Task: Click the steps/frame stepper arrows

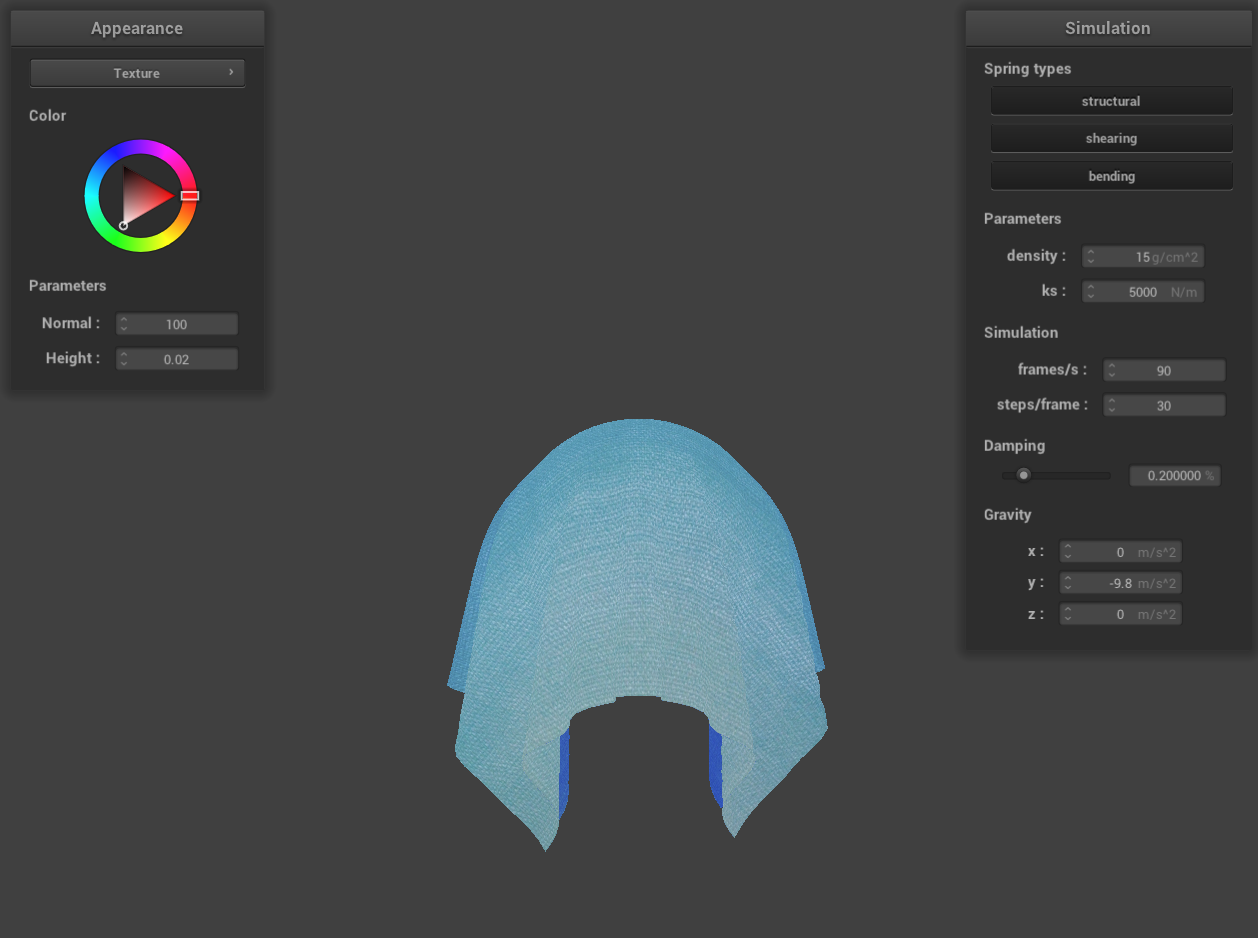Action: coord(1111,406)
